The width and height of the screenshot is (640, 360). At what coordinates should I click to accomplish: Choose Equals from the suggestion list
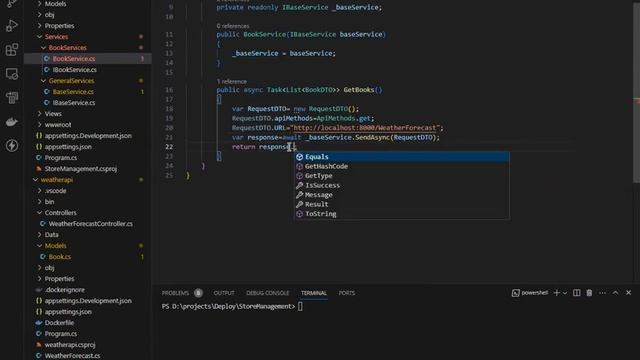(x=402, y=157)
